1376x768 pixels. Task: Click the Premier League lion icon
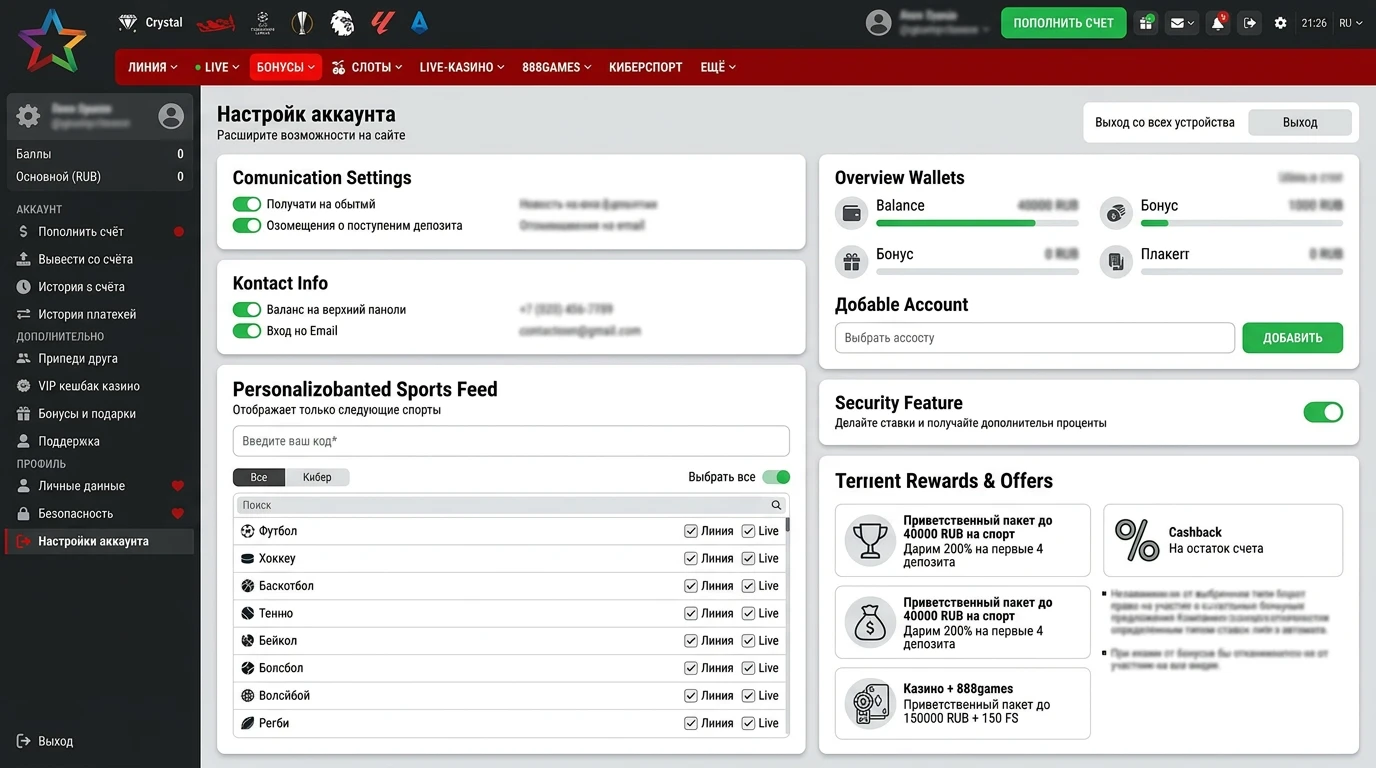[x=342, y=22]
